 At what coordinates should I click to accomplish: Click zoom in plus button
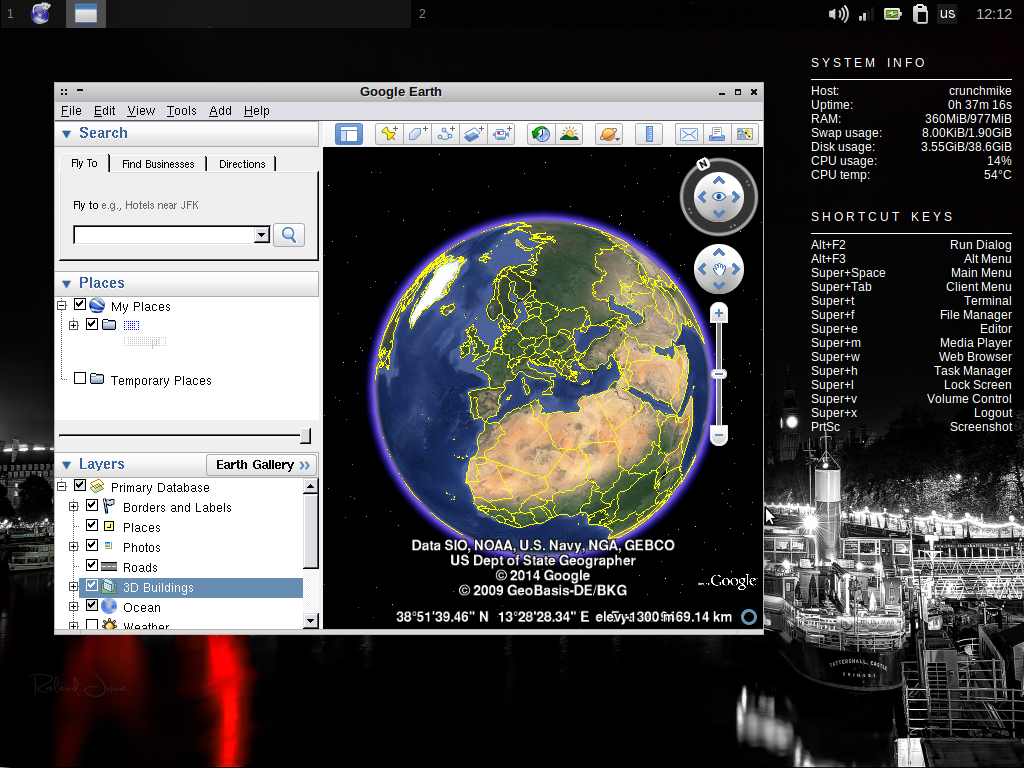pyautogui.click(x=718, y=313)
